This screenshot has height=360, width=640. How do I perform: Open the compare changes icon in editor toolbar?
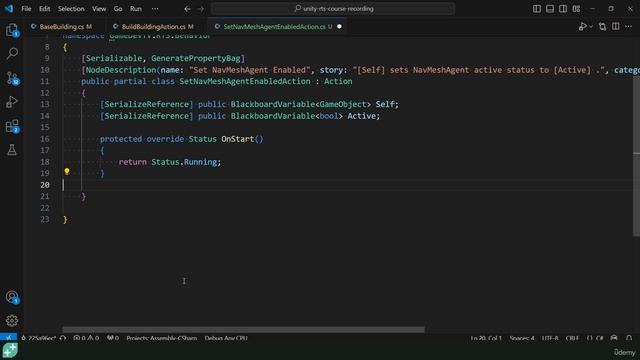(x=602, y=27)
